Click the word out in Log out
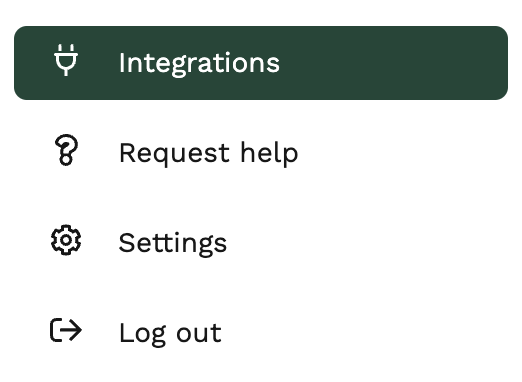 [x=199, y=333]
